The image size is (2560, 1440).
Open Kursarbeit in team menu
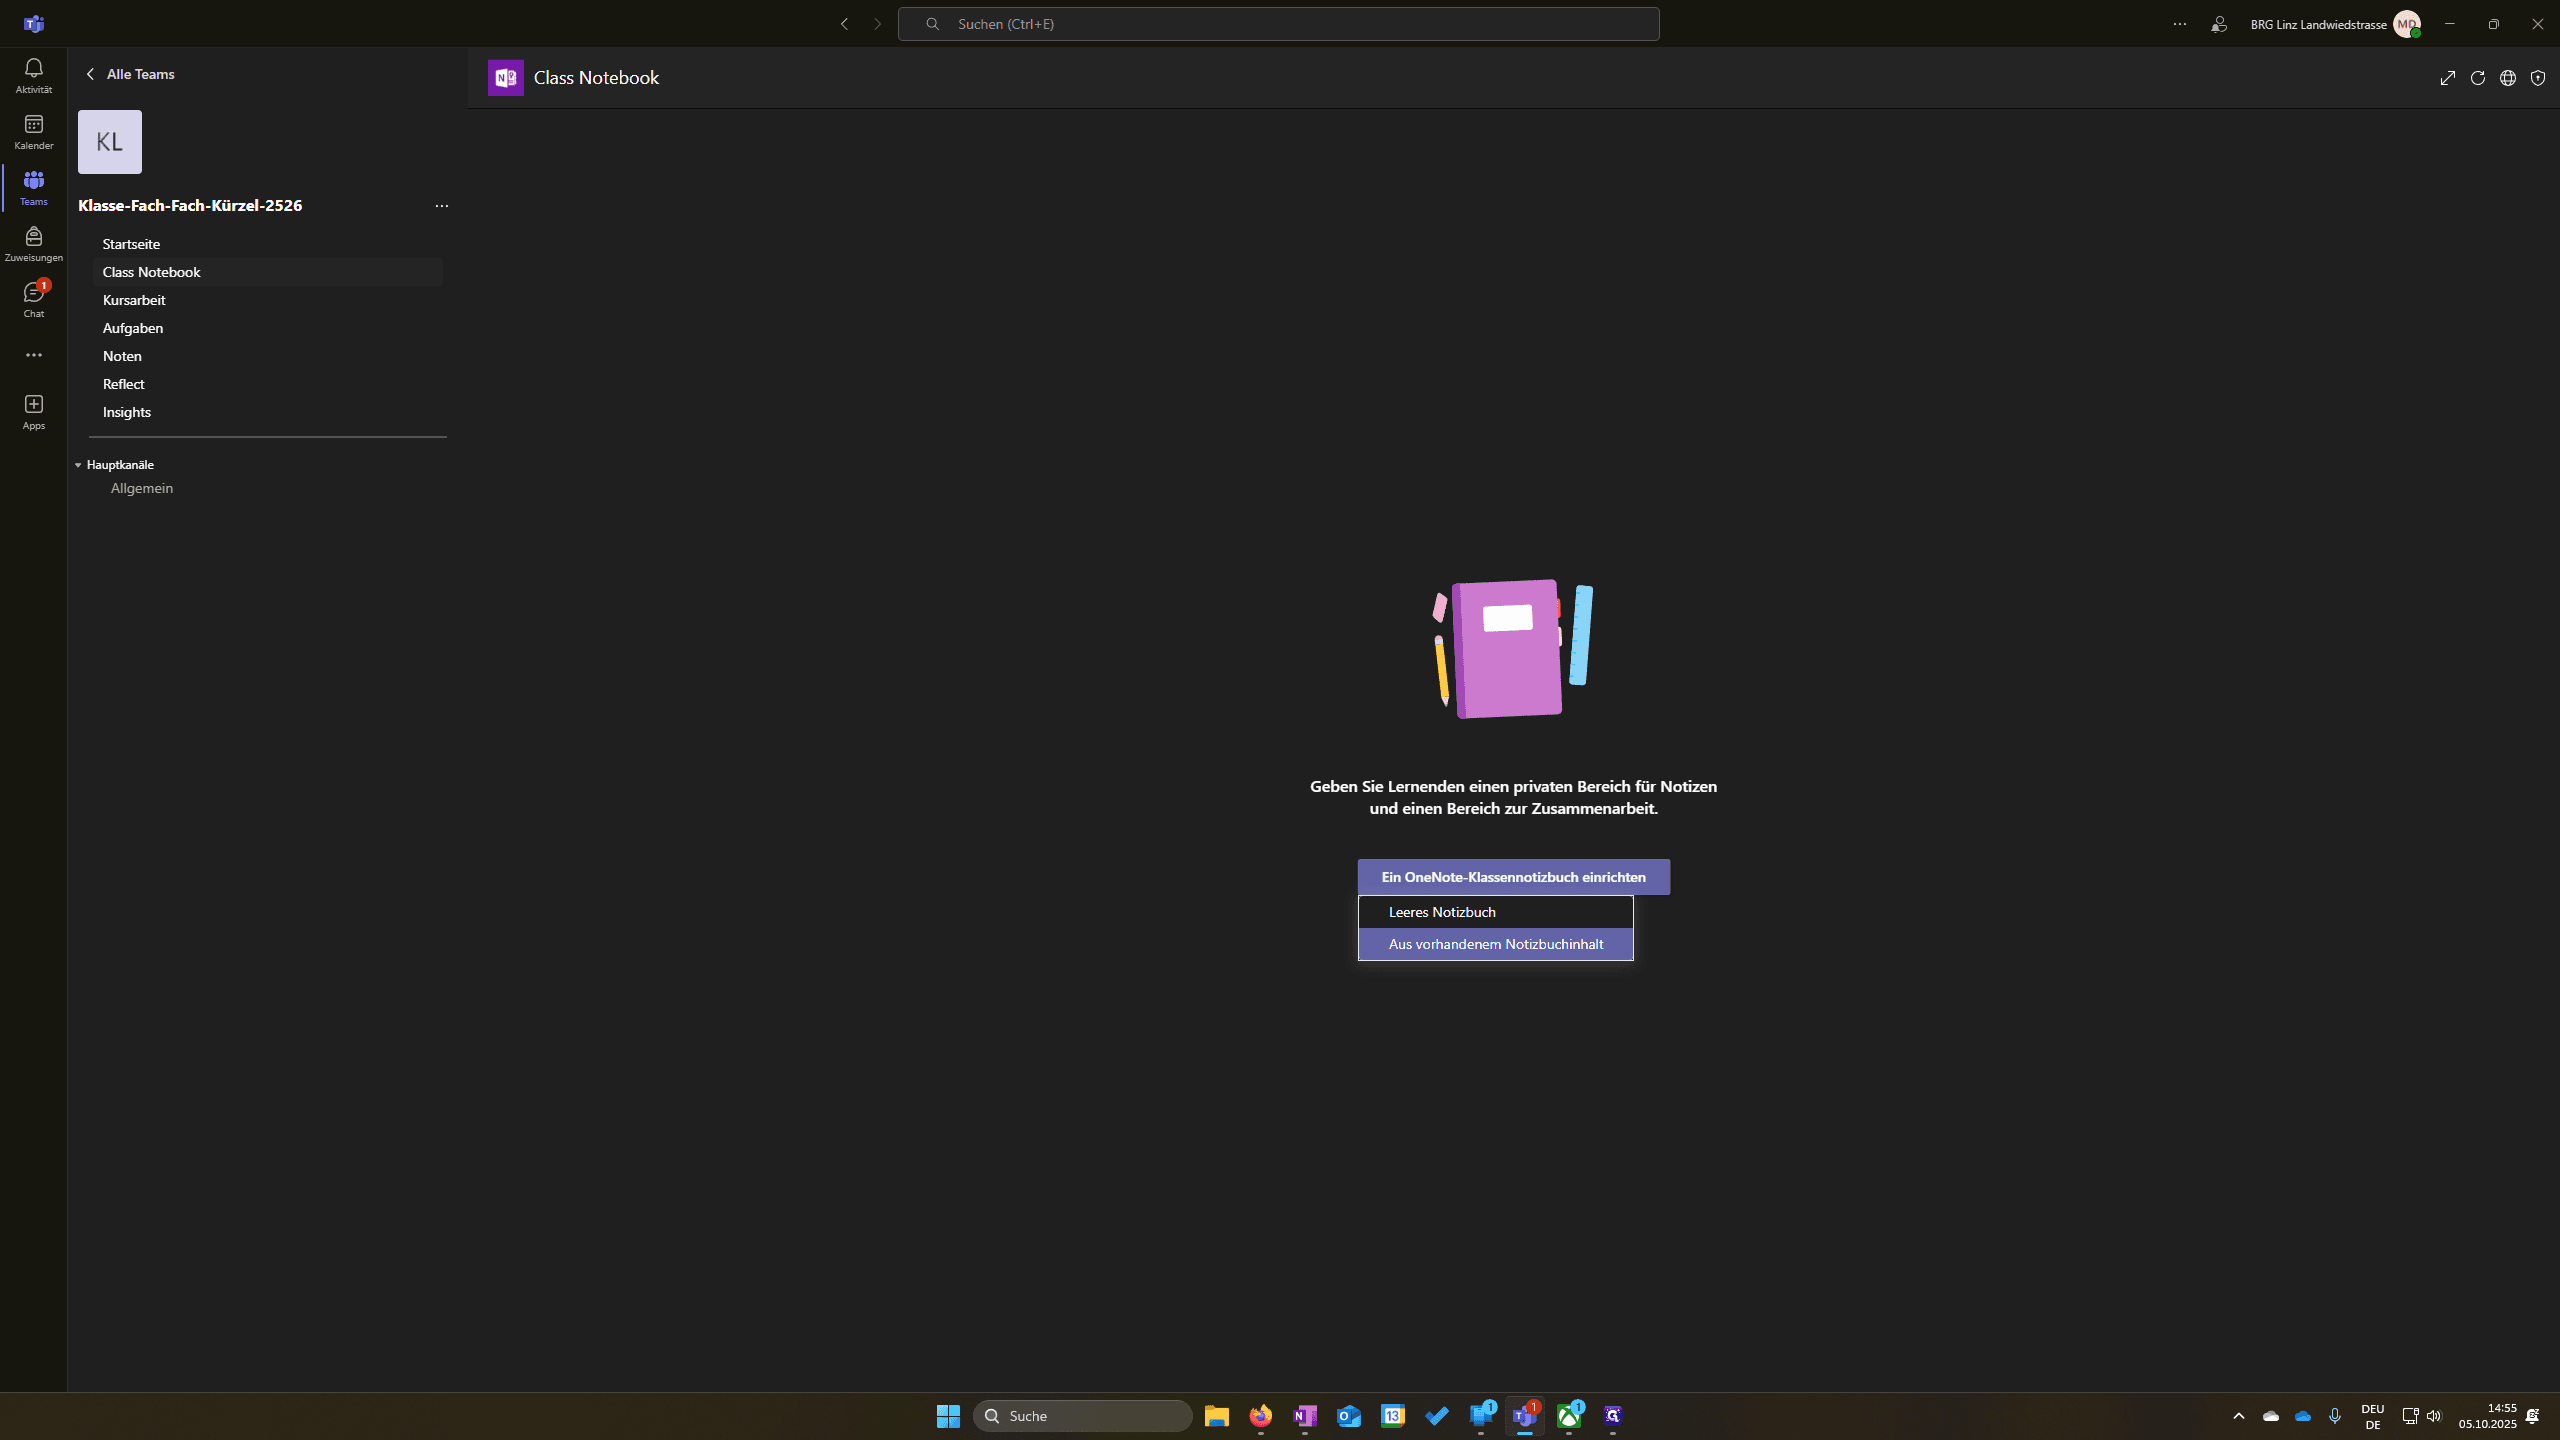(x=267, y=300)
